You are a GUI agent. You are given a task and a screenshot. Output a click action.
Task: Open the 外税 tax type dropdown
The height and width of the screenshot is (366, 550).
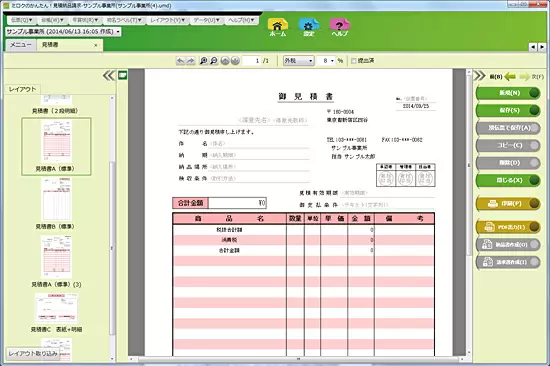click(x=298, y=61)
